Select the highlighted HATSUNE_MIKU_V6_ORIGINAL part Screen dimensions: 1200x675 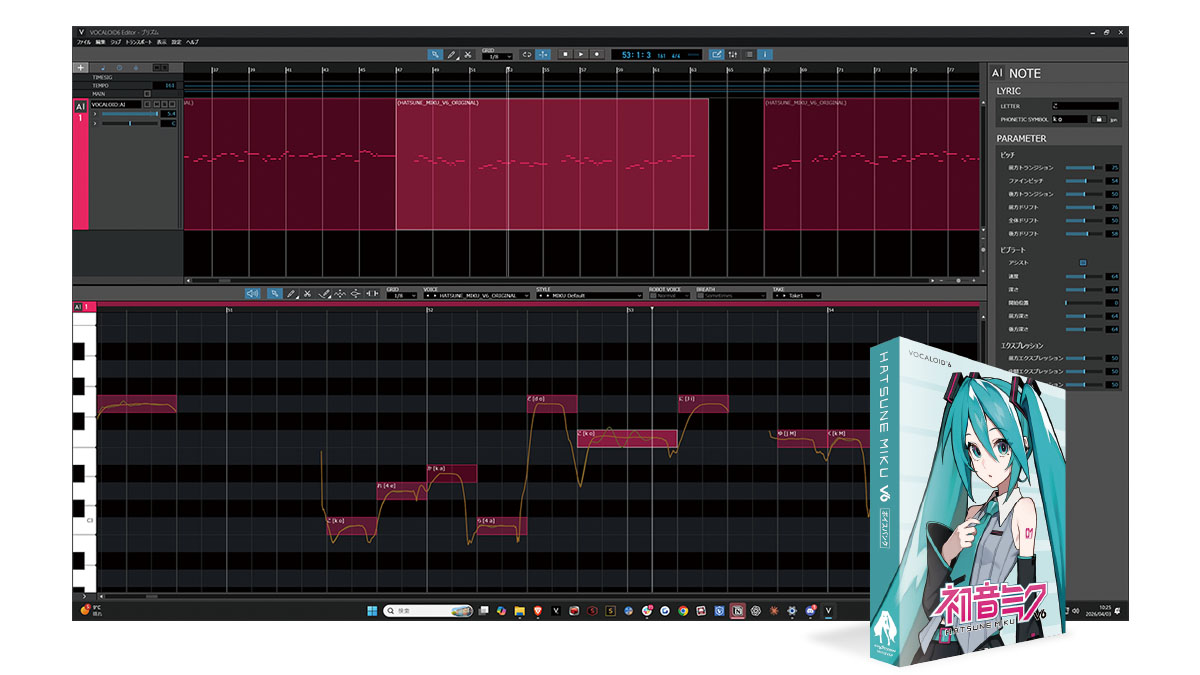coord(552,164)
